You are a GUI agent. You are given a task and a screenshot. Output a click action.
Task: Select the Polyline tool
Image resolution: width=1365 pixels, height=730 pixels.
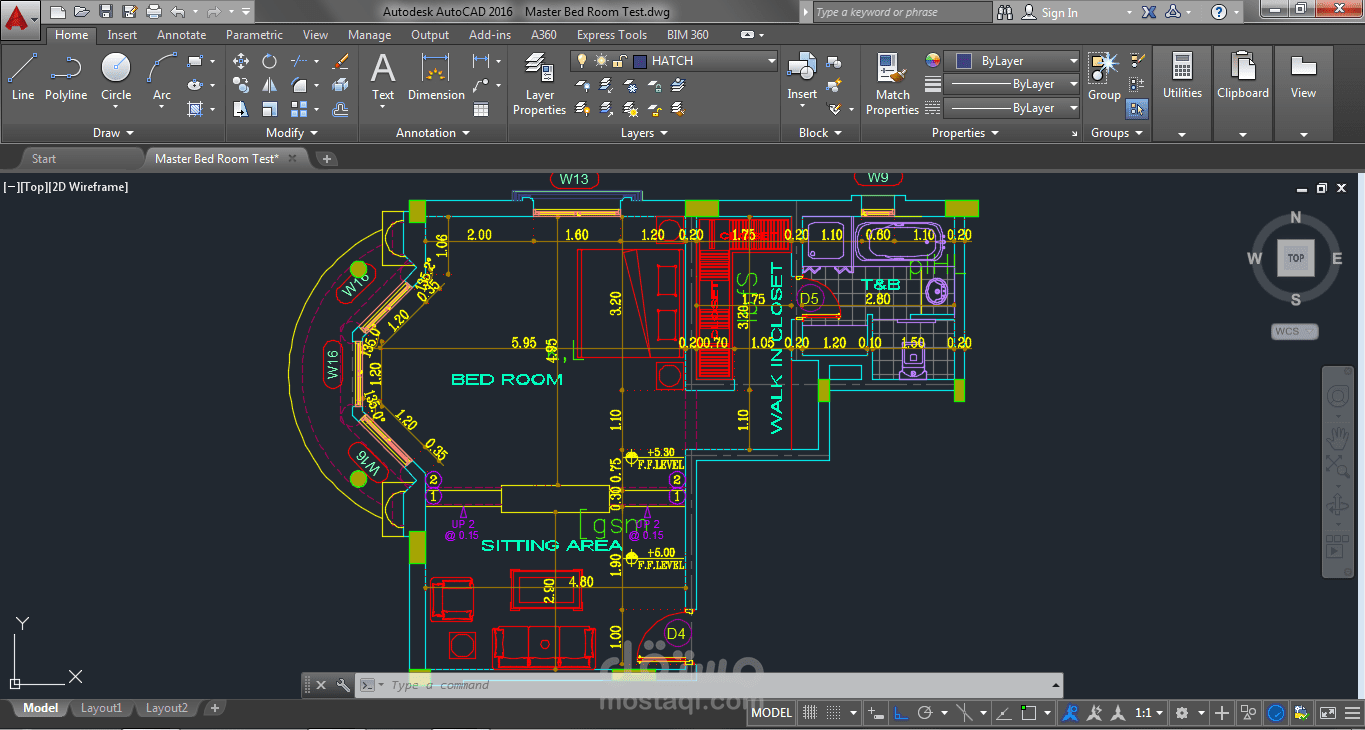click(x=66, y=77)
